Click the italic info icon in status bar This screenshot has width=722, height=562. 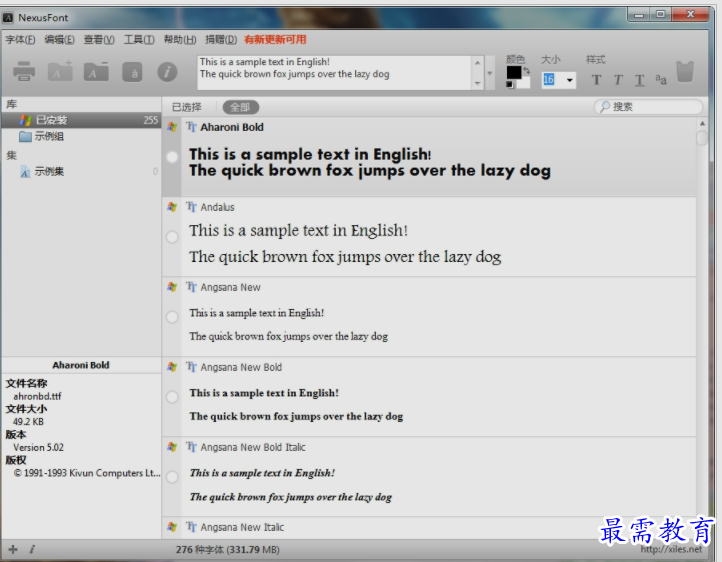tap(32, 549)
